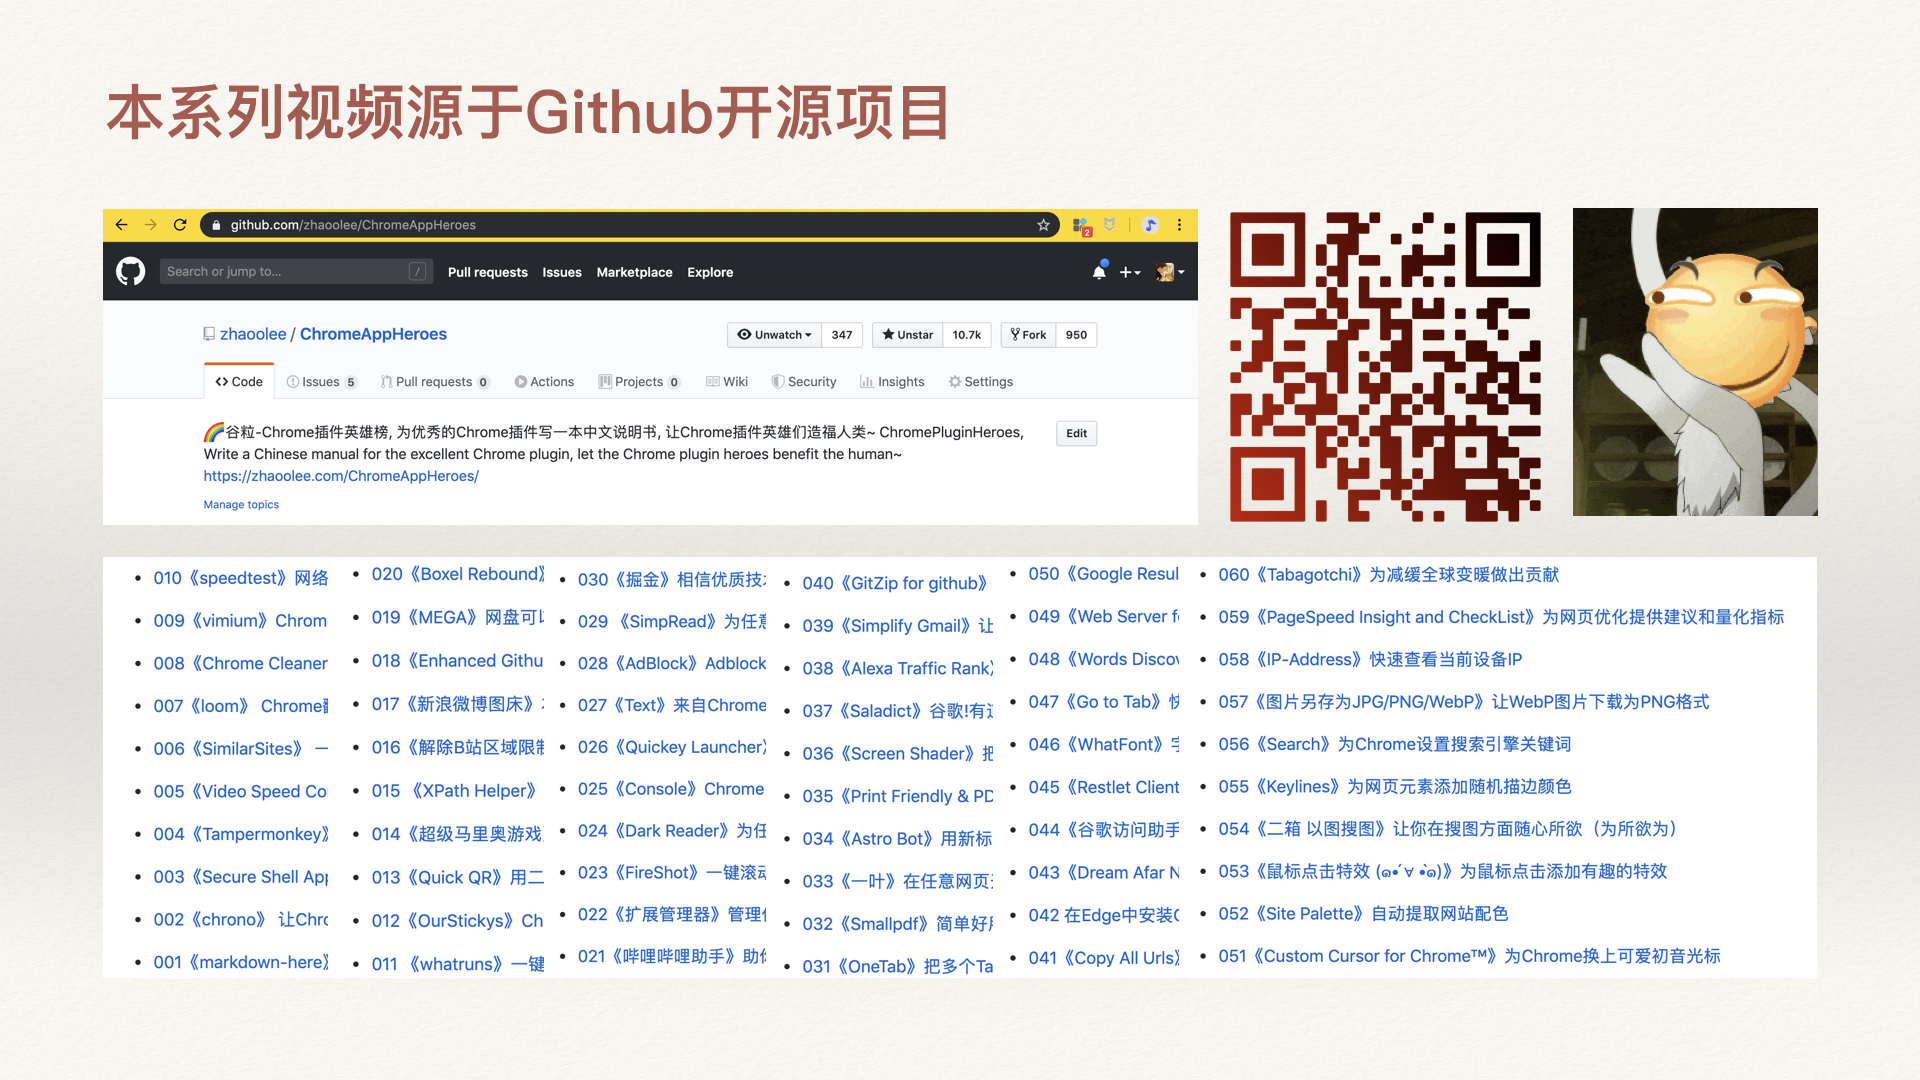Open the plus create-new dropdown
Viewport: 1920px width, 1080px height.
(1129, 272)
